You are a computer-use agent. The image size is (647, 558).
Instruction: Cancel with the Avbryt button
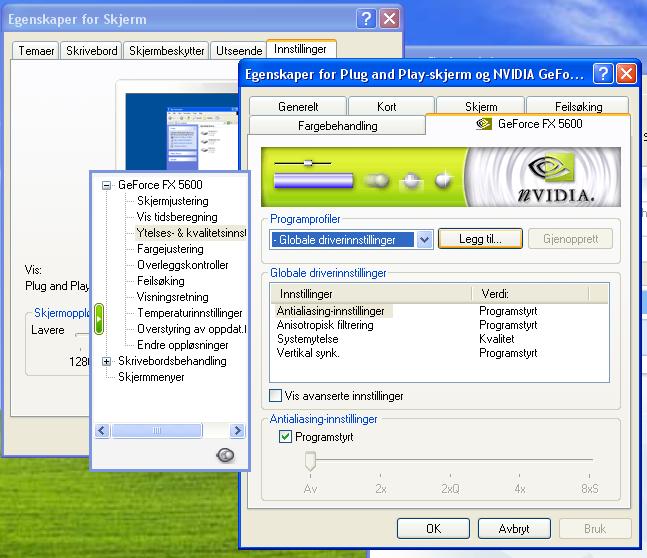tap(514, 529)
